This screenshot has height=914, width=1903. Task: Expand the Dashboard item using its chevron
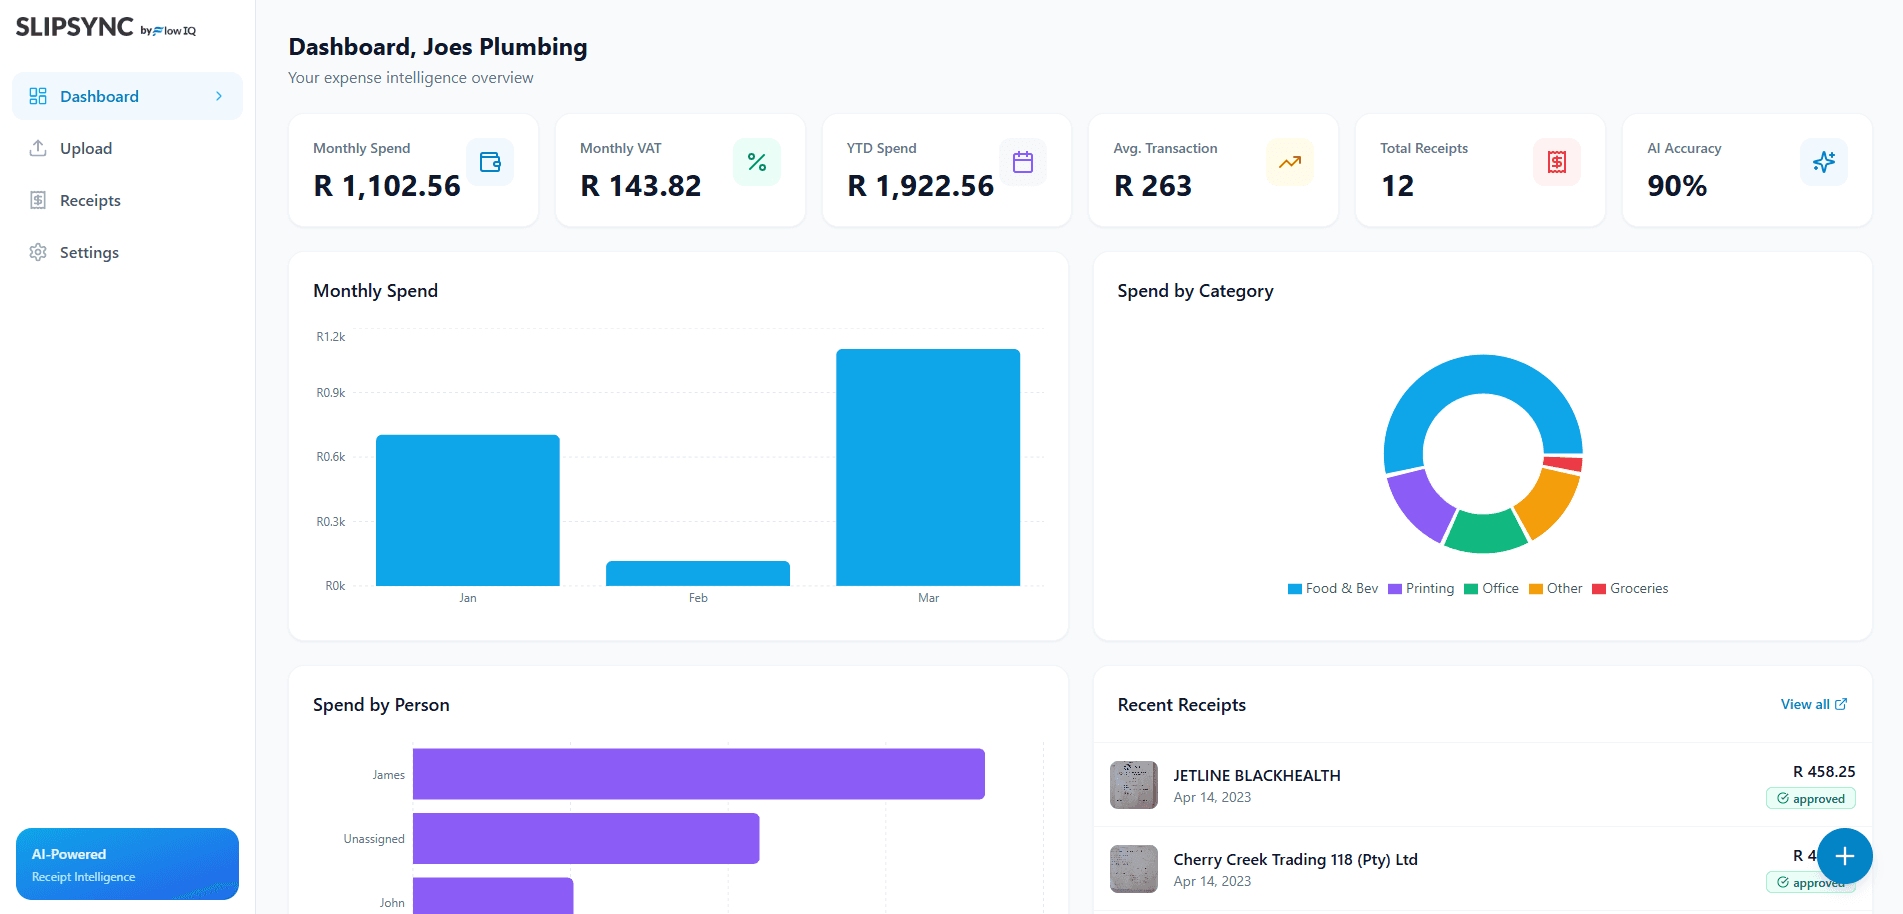(219, 95)
